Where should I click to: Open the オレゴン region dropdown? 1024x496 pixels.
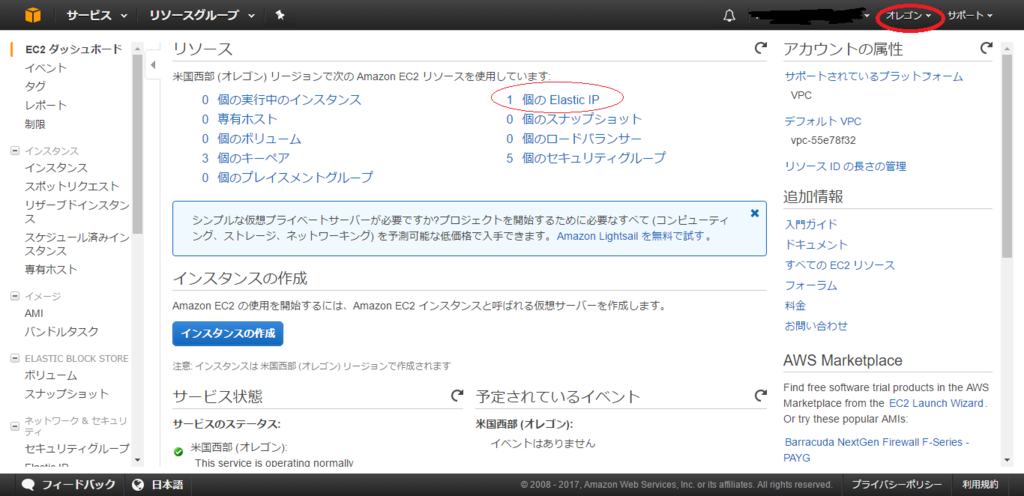click(908, 16)
